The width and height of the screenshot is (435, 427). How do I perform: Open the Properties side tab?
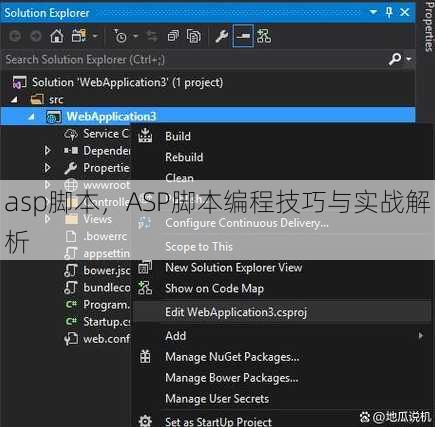[x=429, y=26]
